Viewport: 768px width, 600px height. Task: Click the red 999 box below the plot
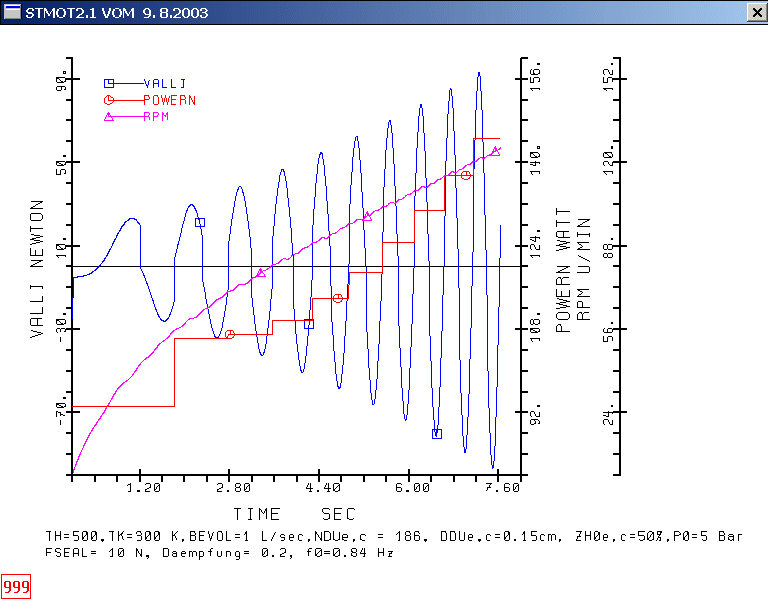pyautogui.click(x=15, y=586)
